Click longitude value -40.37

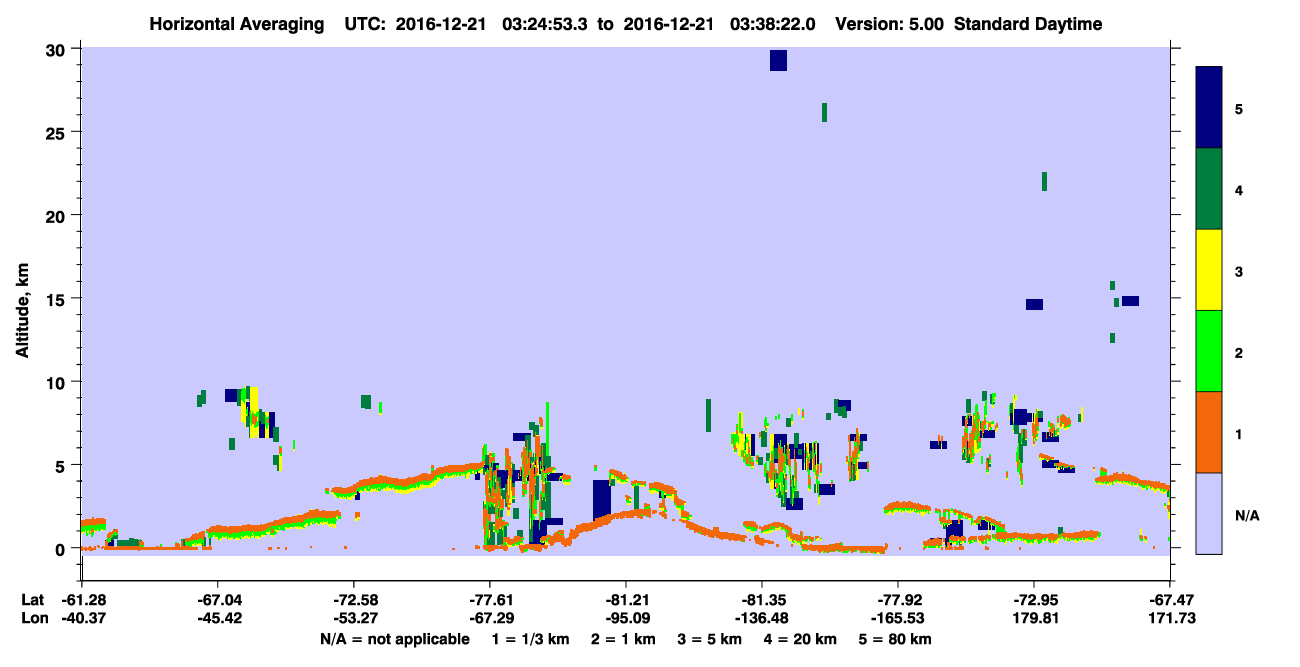pos(81,618)
